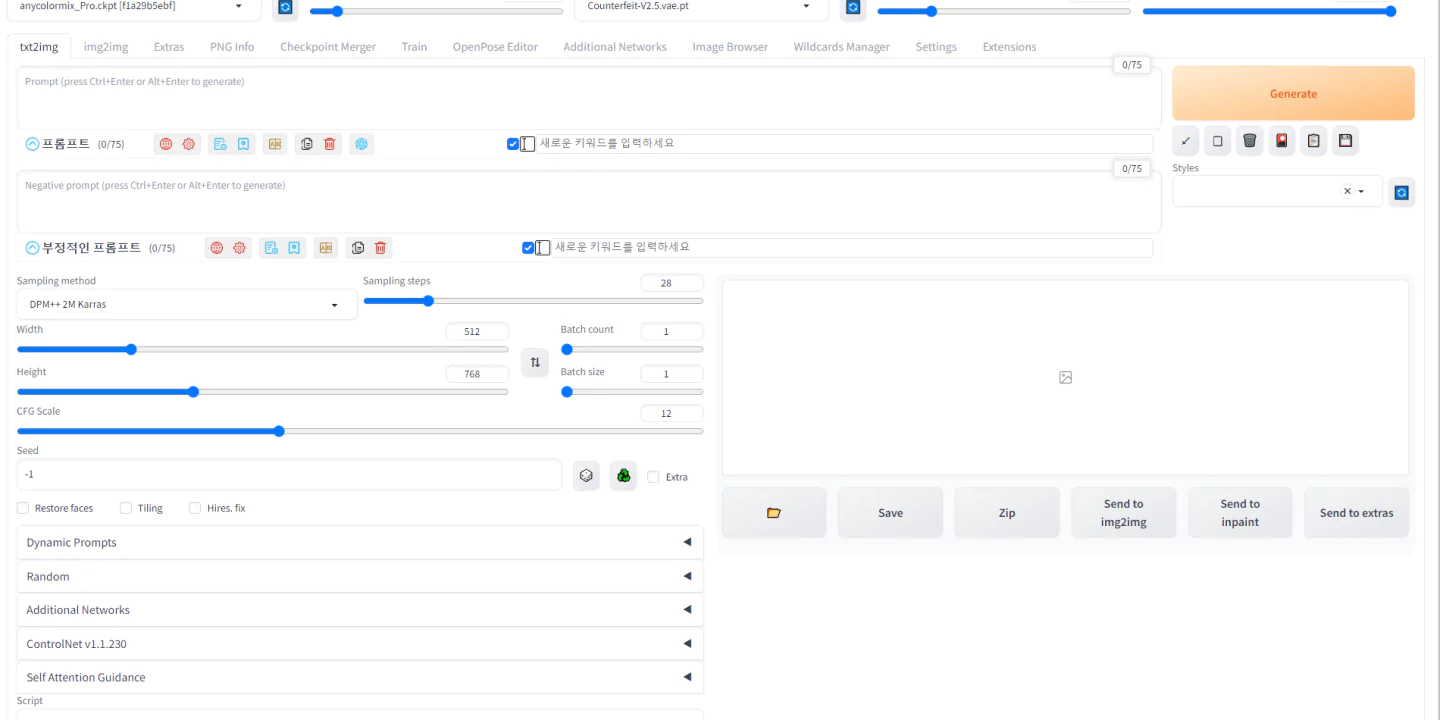
Task: Expand the Dynamic Prompts section
Action: [360, 542]
